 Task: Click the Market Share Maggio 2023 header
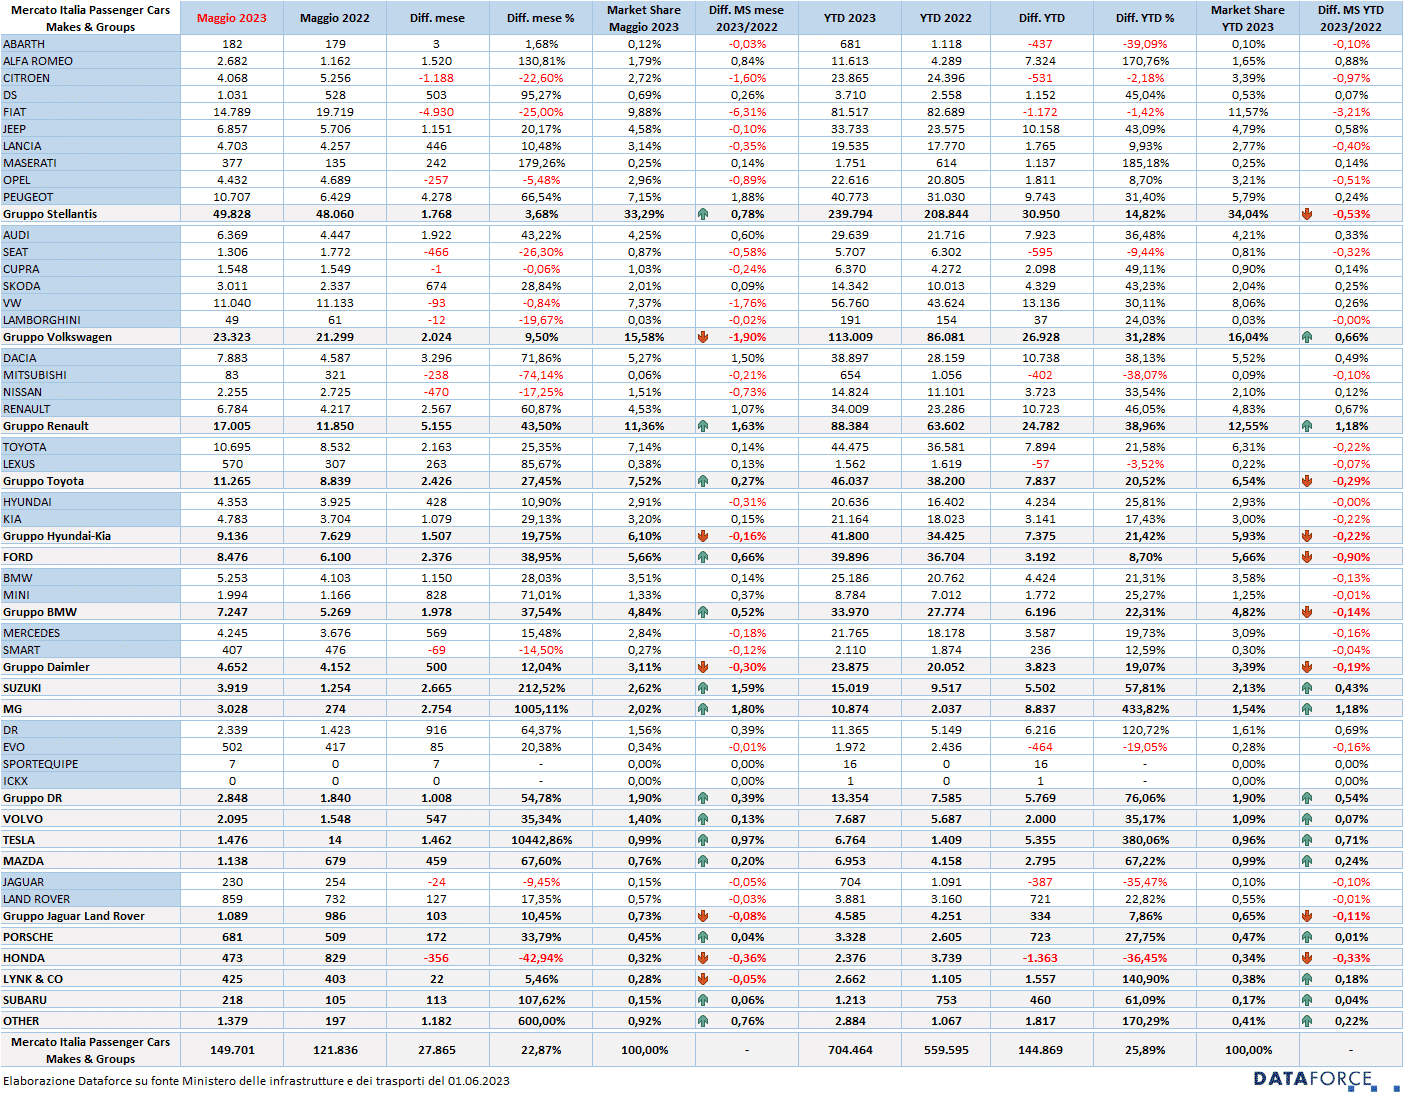click(644, 18)
